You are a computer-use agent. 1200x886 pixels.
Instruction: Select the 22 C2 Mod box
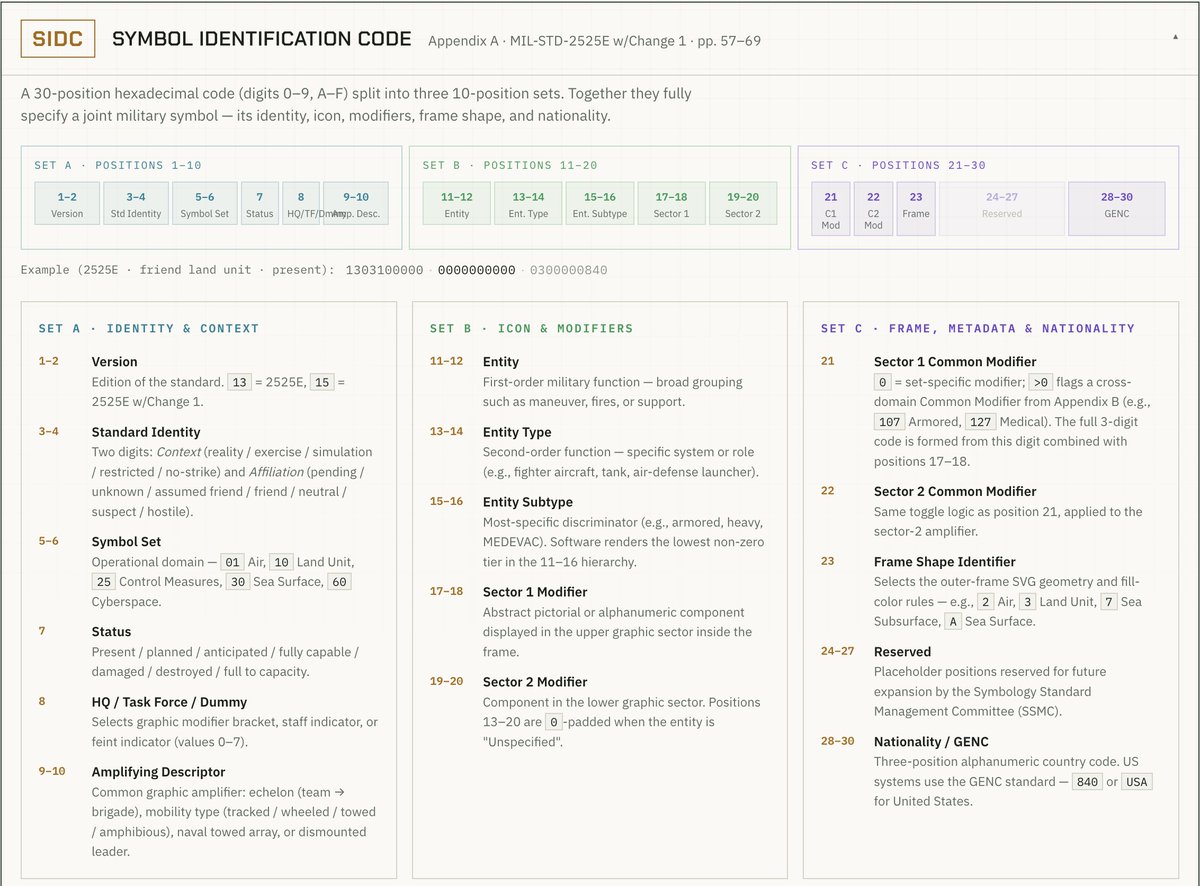[874, 208]
